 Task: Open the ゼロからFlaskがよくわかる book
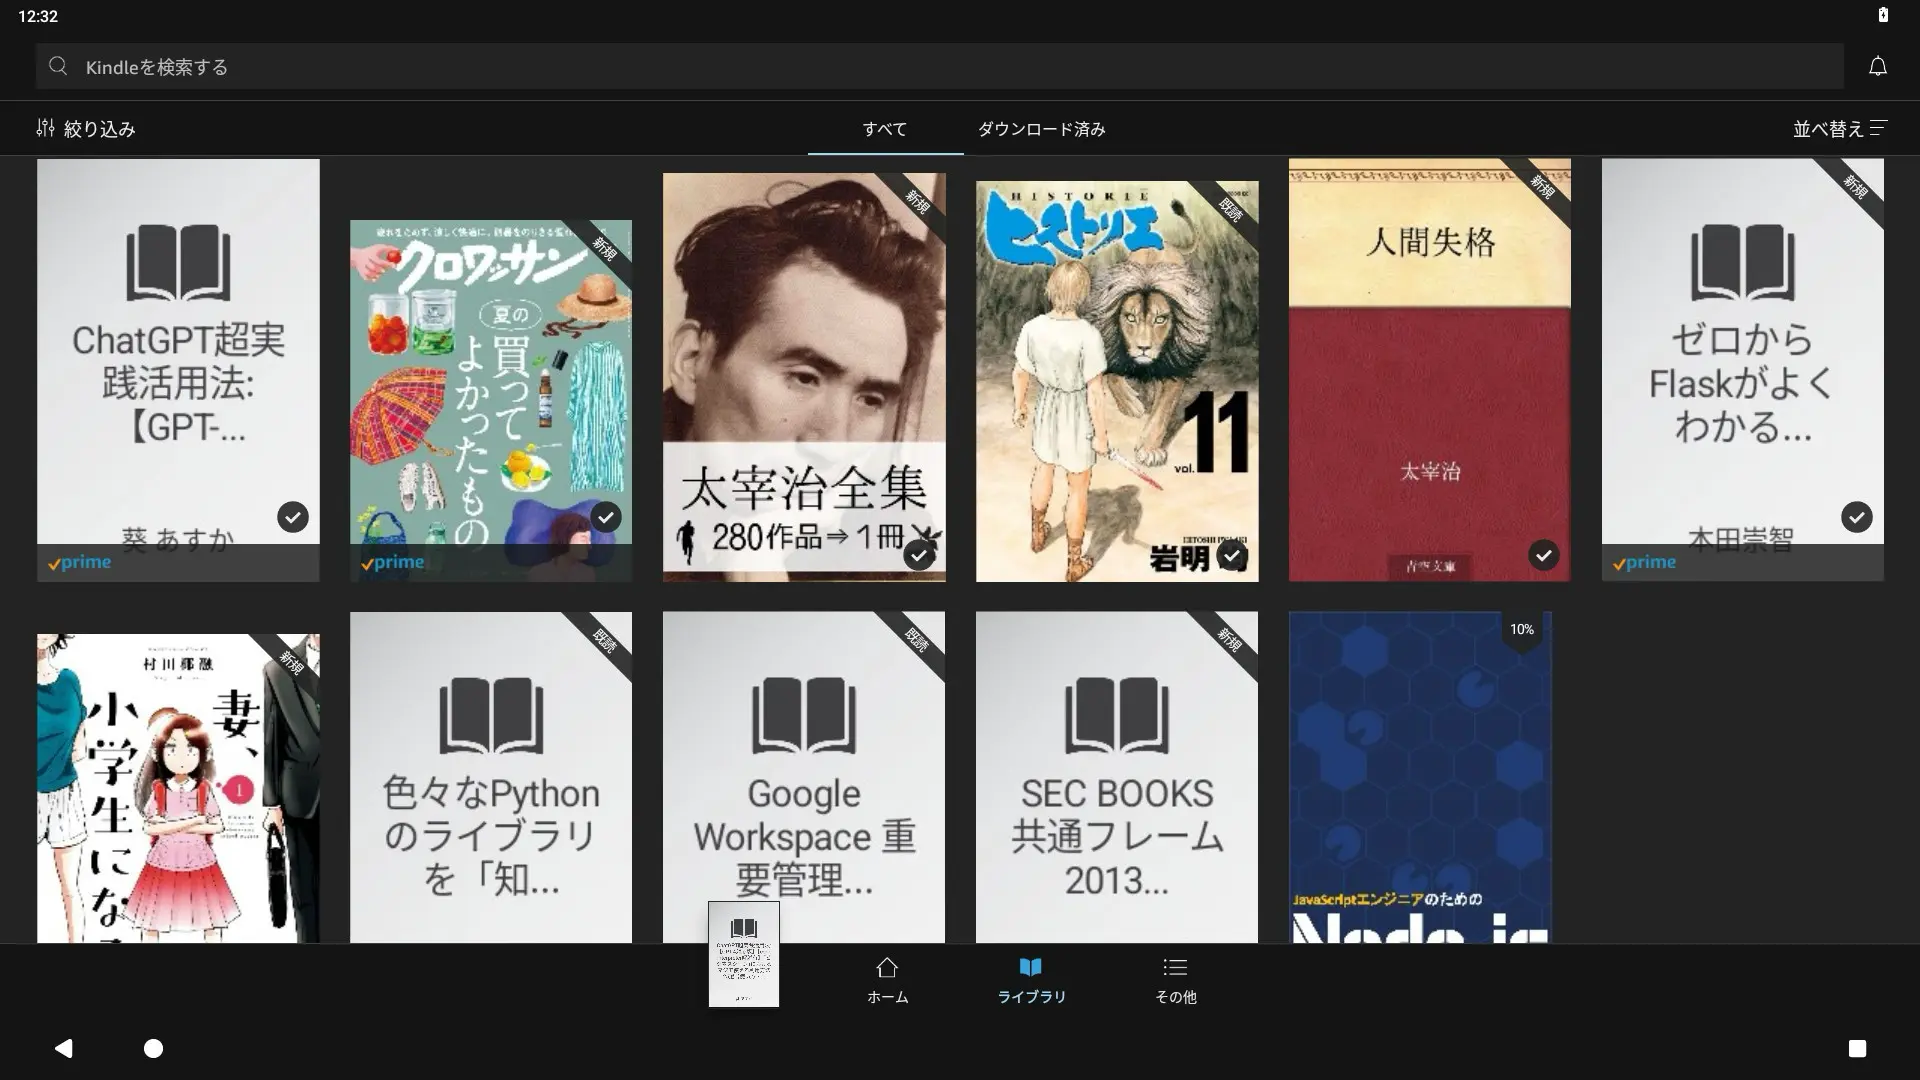[x=1742, y=370]
